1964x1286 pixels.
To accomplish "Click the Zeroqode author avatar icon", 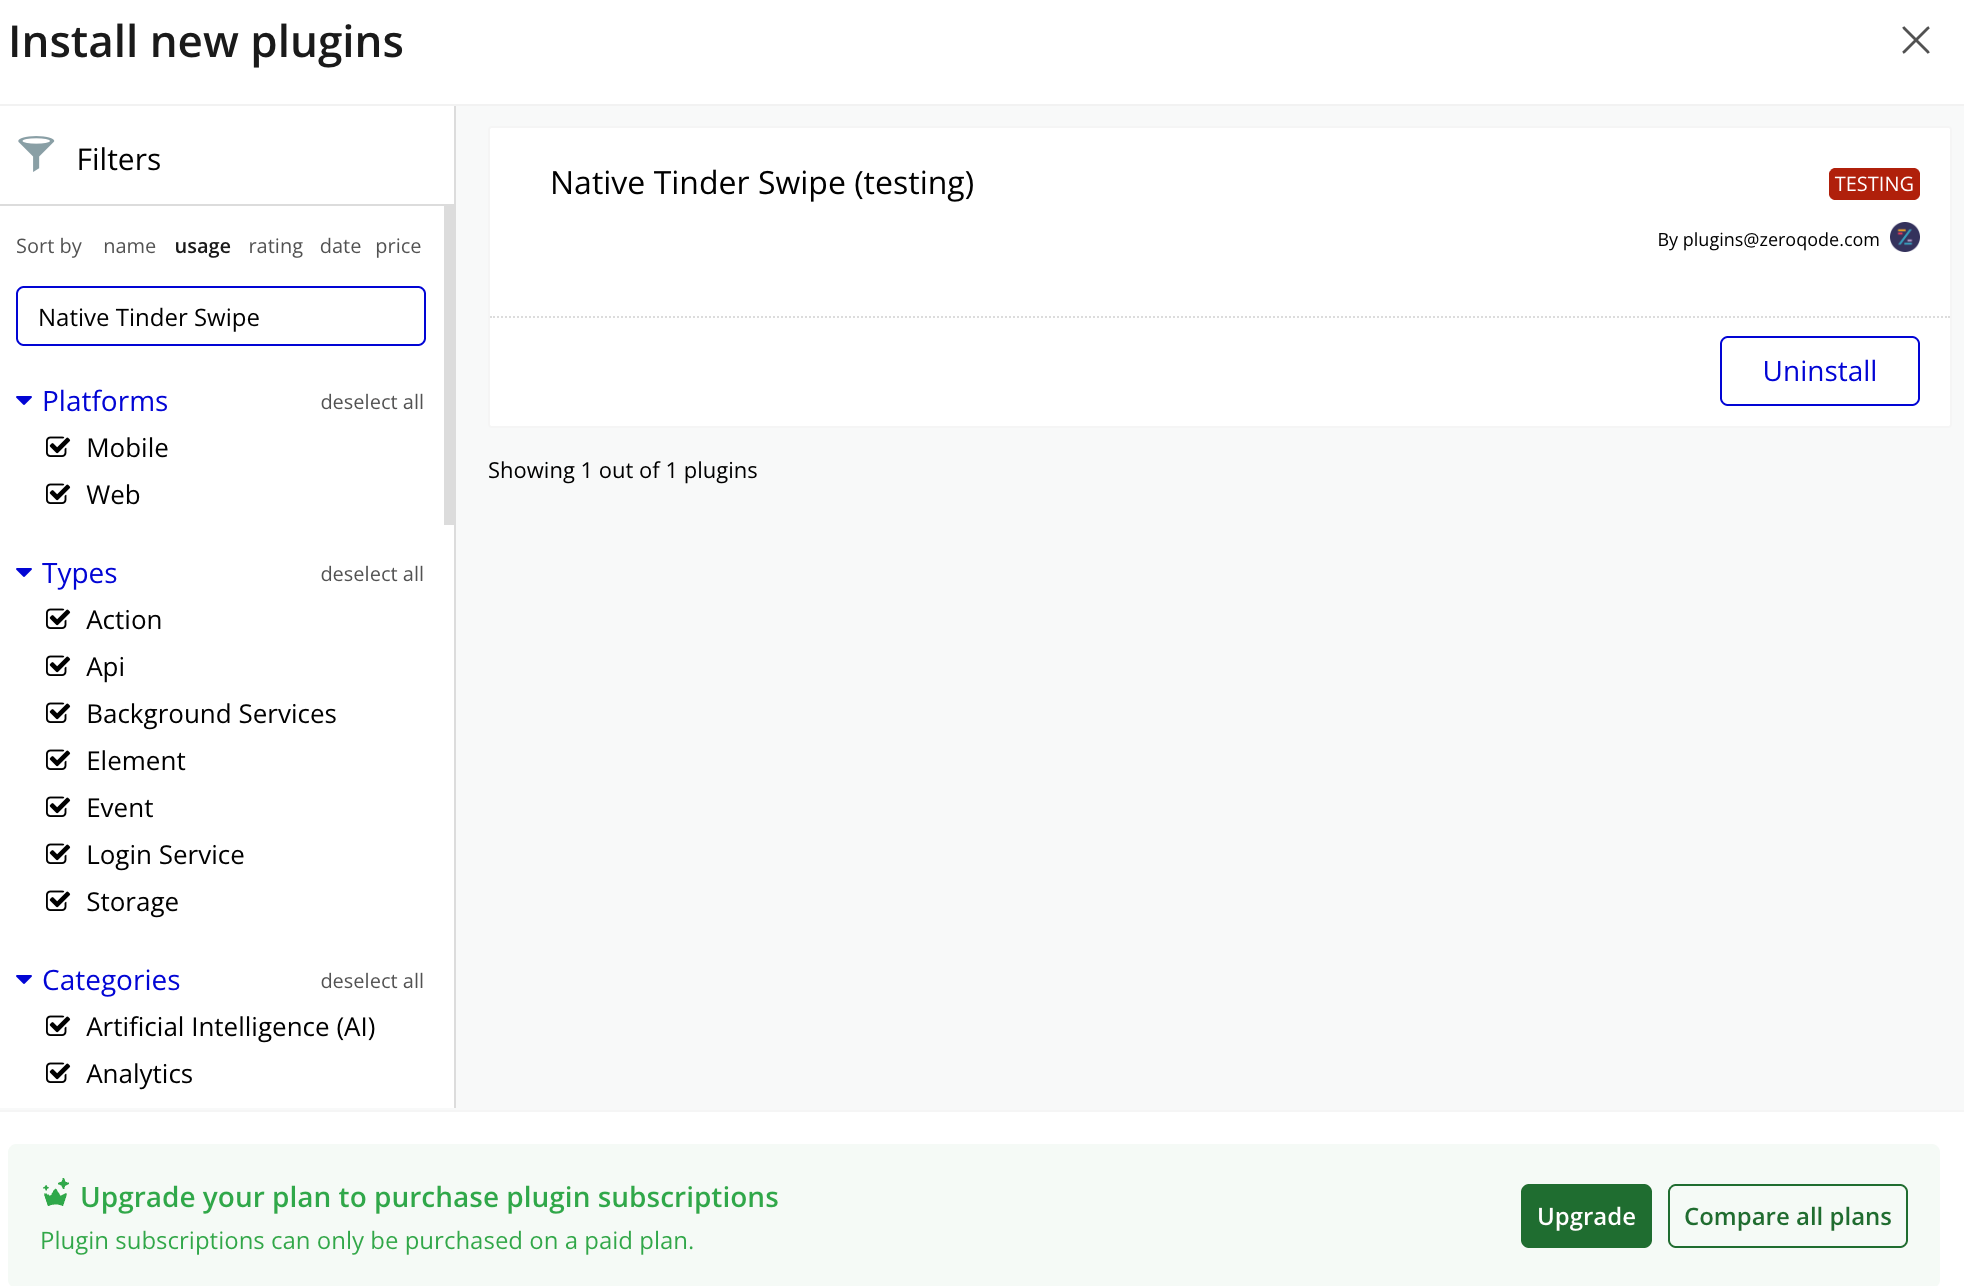I will (x=1904, y=238).
